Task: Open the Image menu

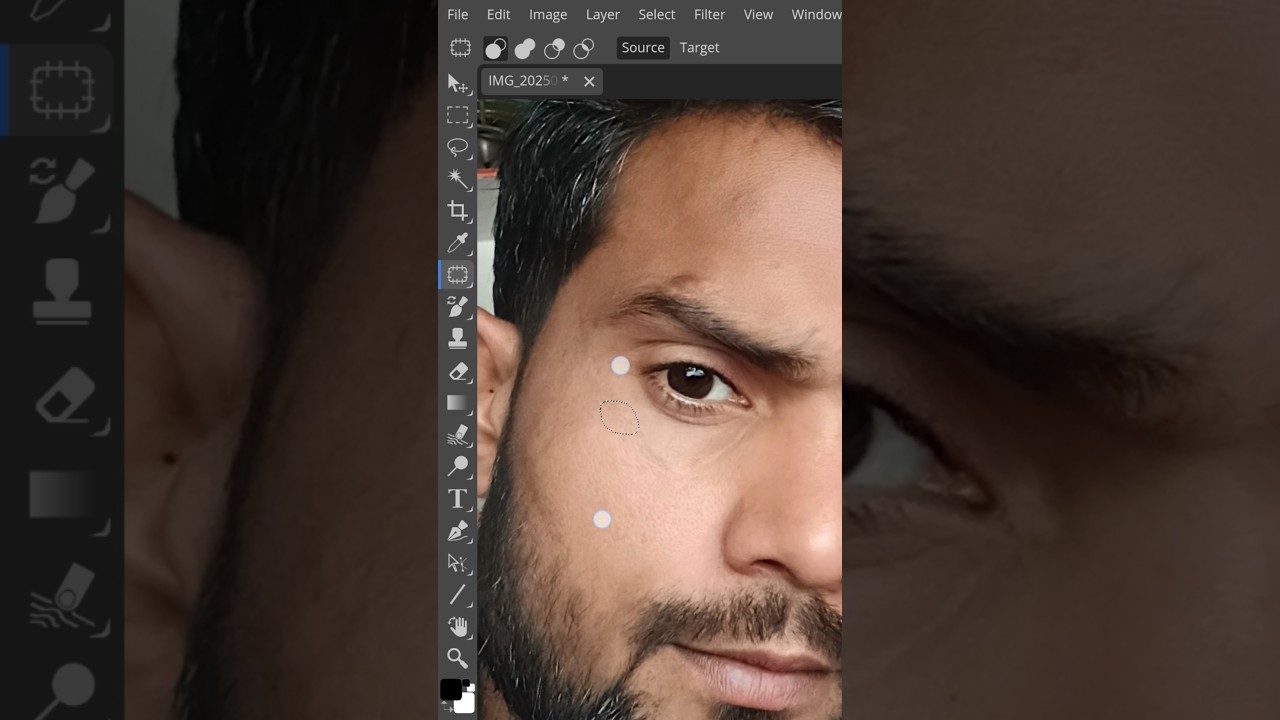Action: [548, 14]
